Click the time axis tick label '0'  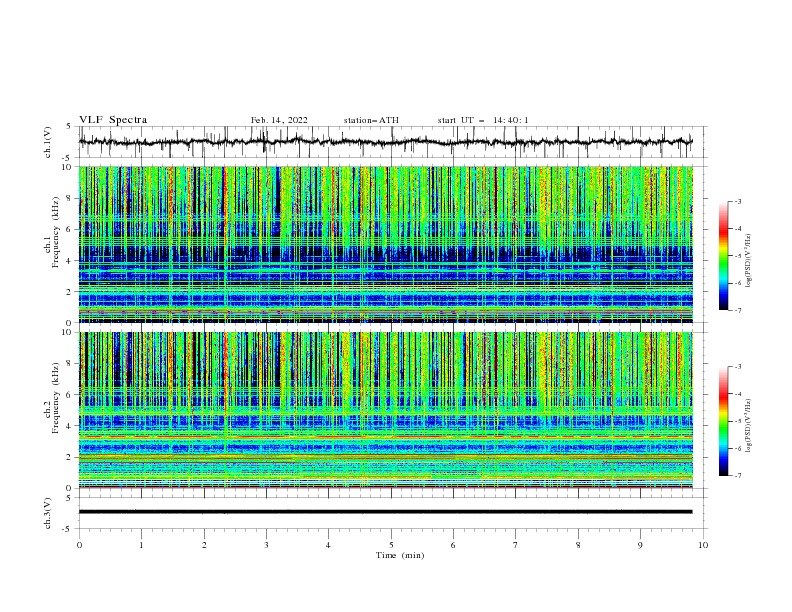tap(79, 545)
